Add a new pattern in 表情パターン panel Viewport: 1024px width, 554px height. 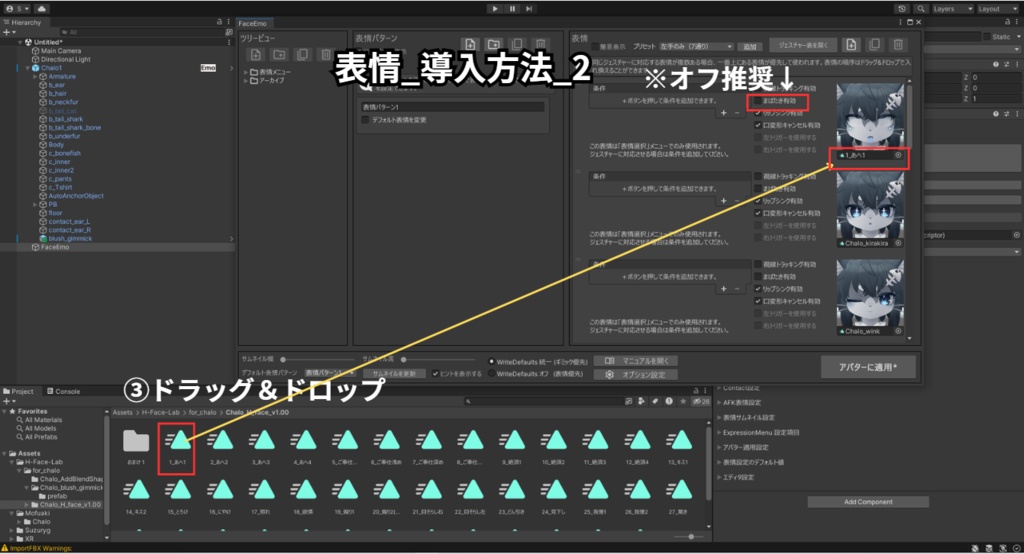point(470,44)
